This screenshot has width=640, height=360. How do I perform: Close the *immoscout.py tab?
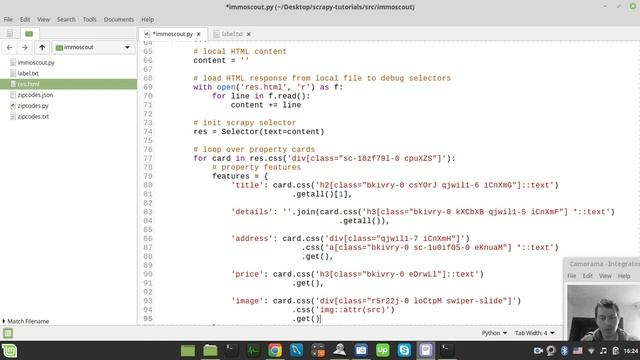(x=199, y=34)
